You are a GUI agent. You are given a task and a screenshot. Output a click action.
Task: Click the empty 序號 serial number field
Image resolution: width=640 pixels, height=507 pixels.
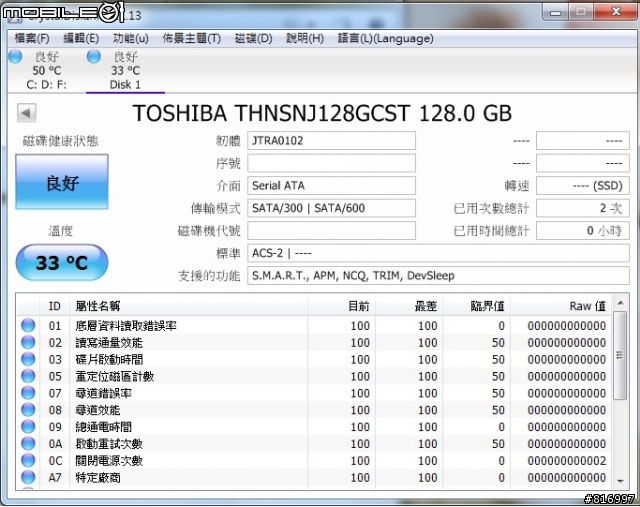pos(331,163)
